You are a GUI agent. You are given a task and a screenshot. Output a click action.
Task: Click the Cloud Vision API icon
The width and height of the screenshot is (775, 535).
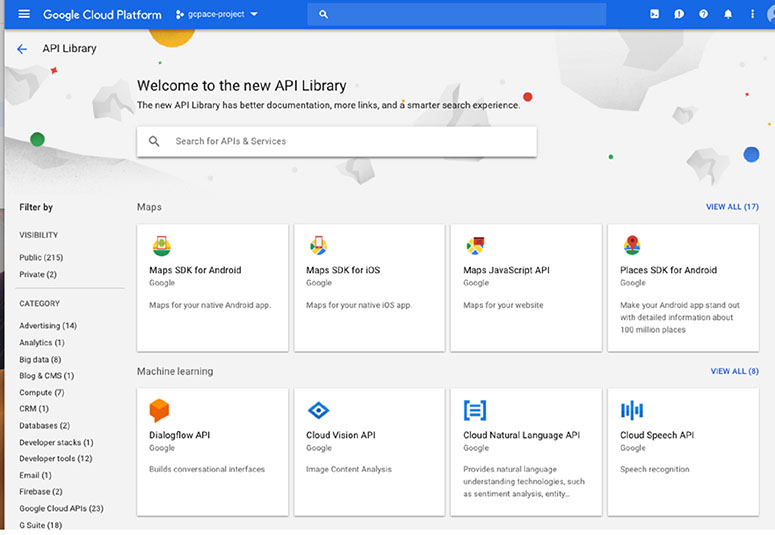pyautogui.click(x=318, y=410)
